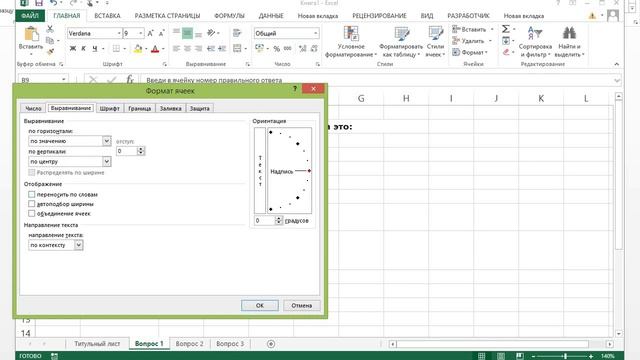Screen dimensions: 640x360
Task: Click the Paste (Вставить) clipboard icon
Action: [31, 34]
